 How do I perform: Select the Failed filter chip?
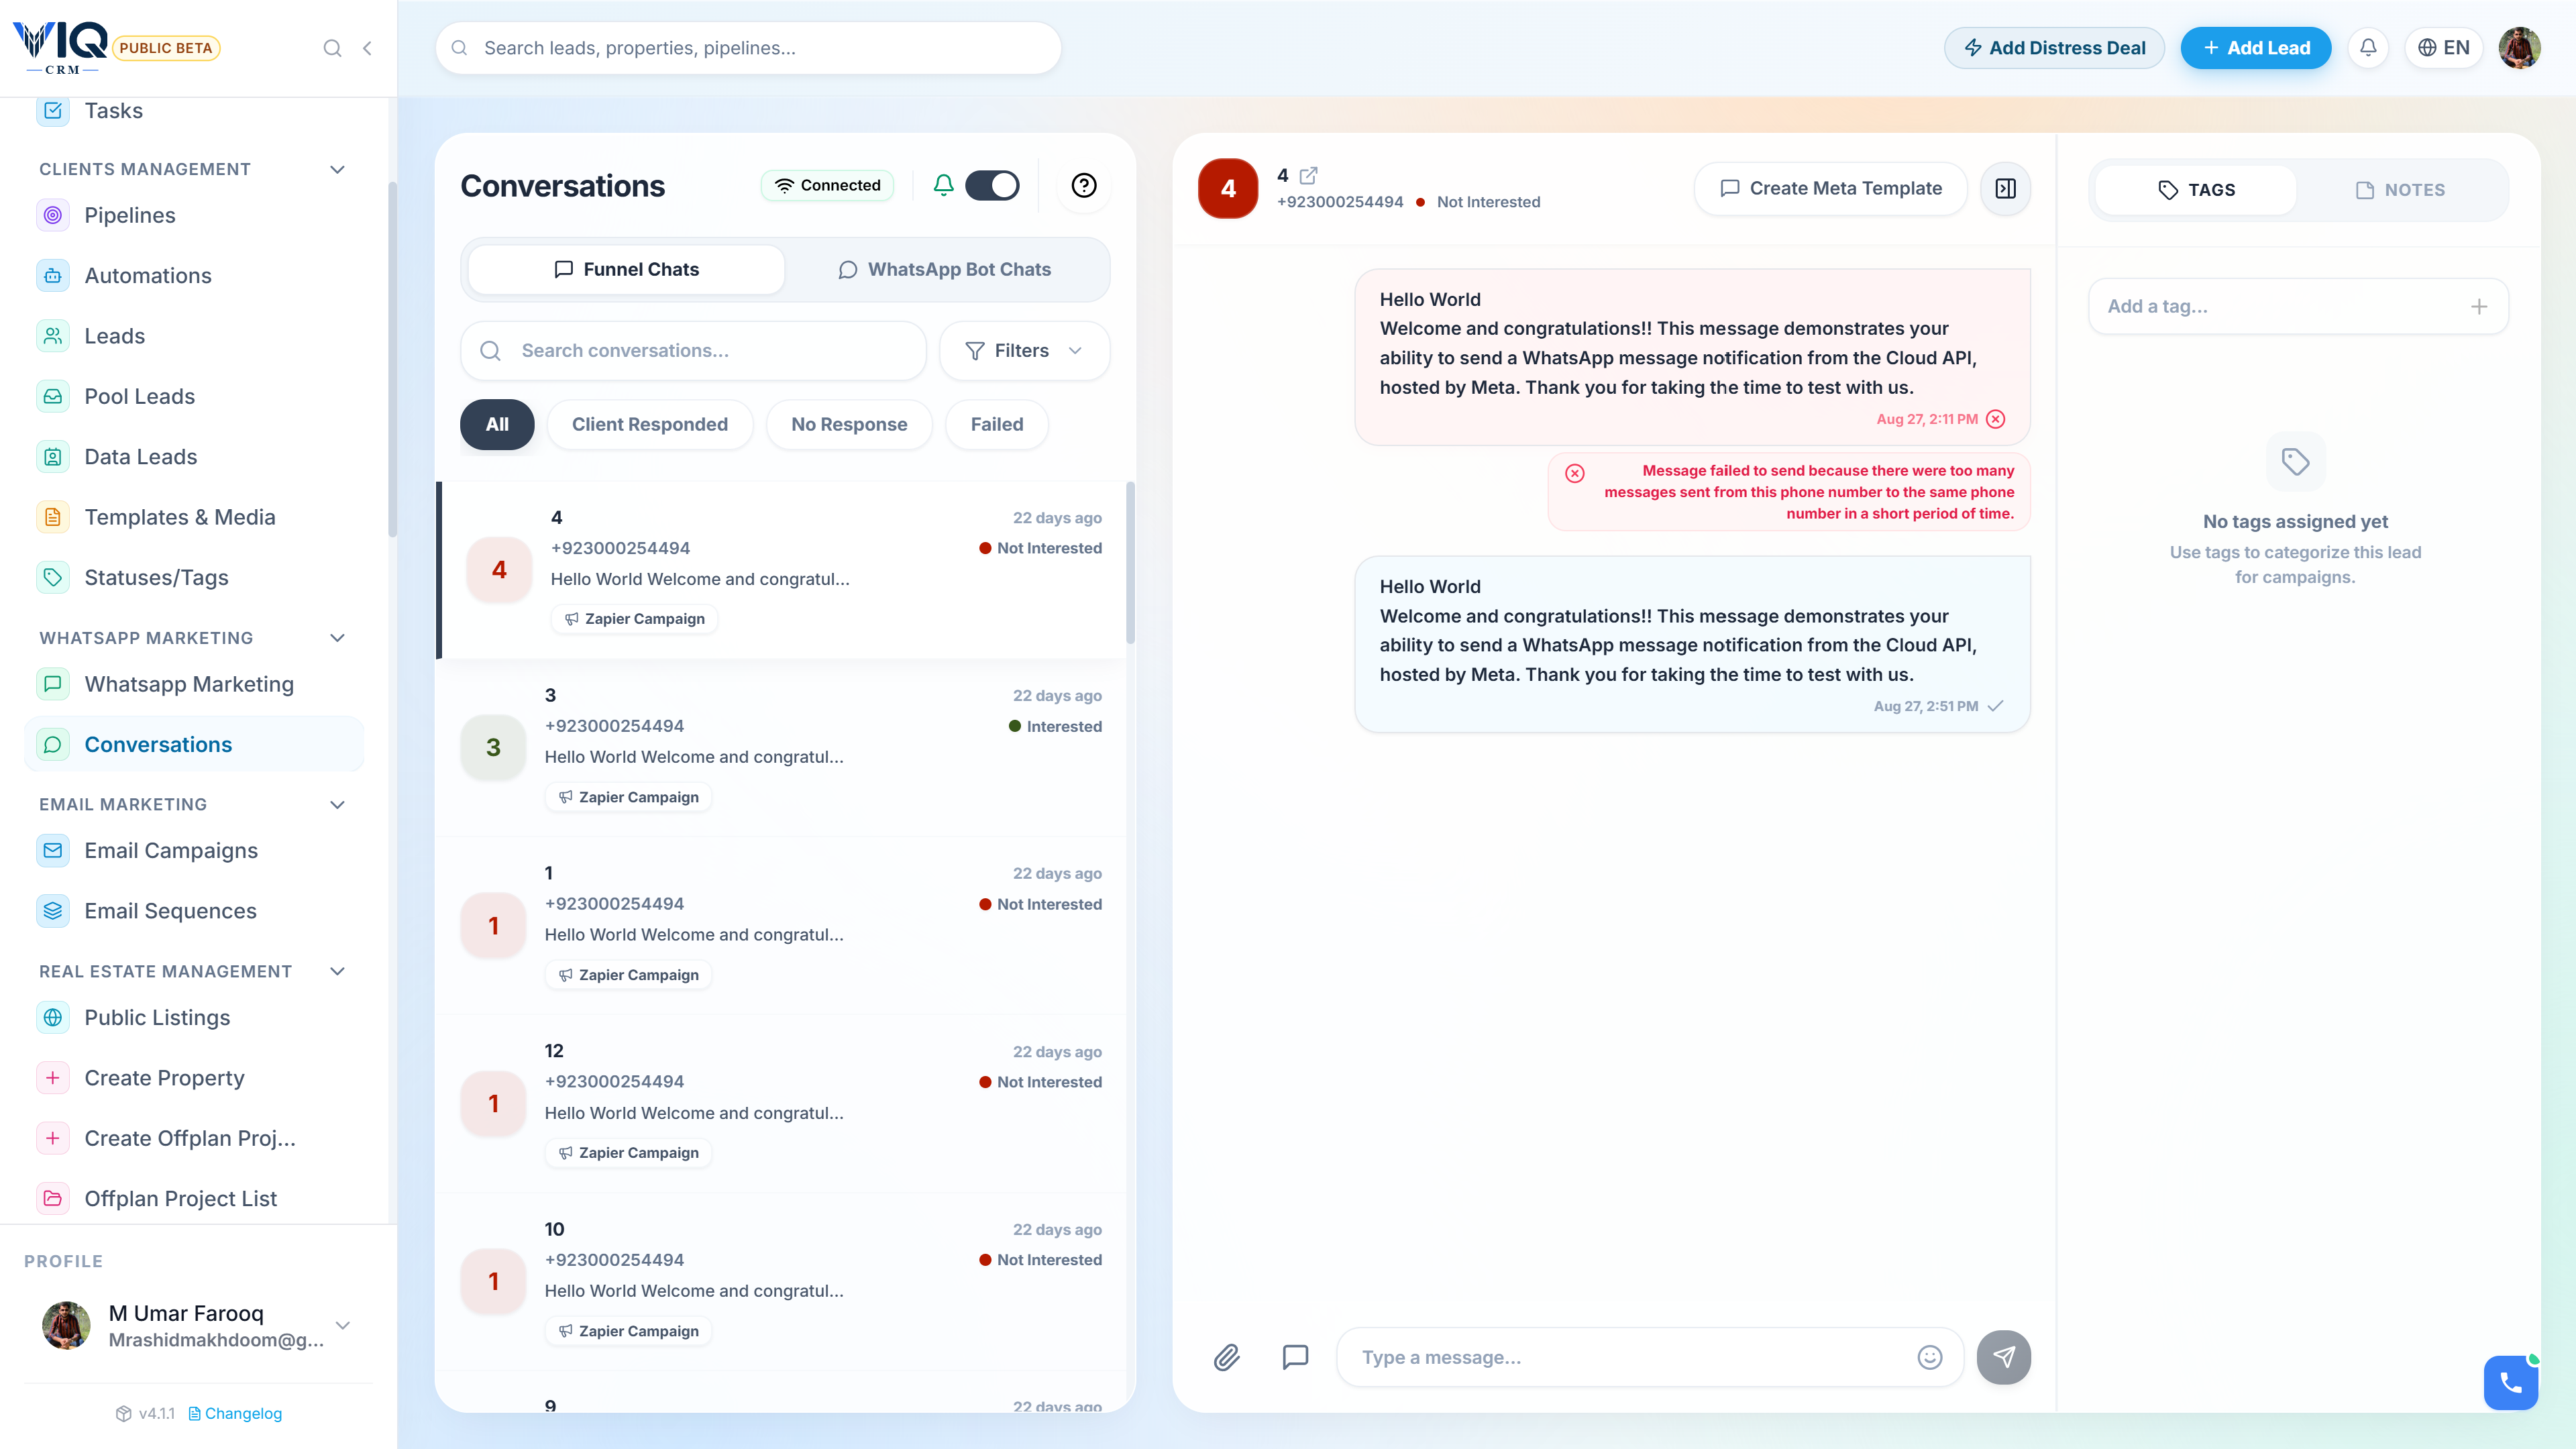tap(997, 424)
